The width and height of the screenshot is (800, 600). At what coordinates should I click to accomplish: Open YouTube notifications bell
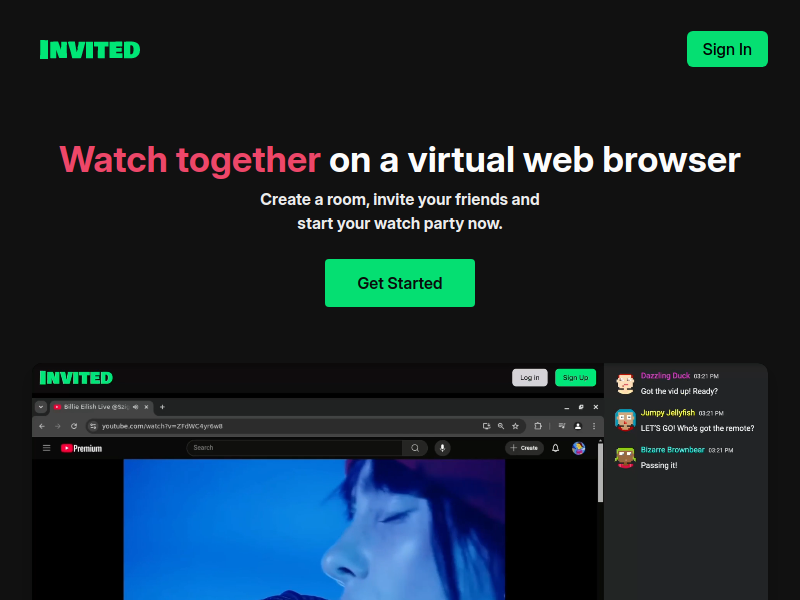(x=556, y=448)
